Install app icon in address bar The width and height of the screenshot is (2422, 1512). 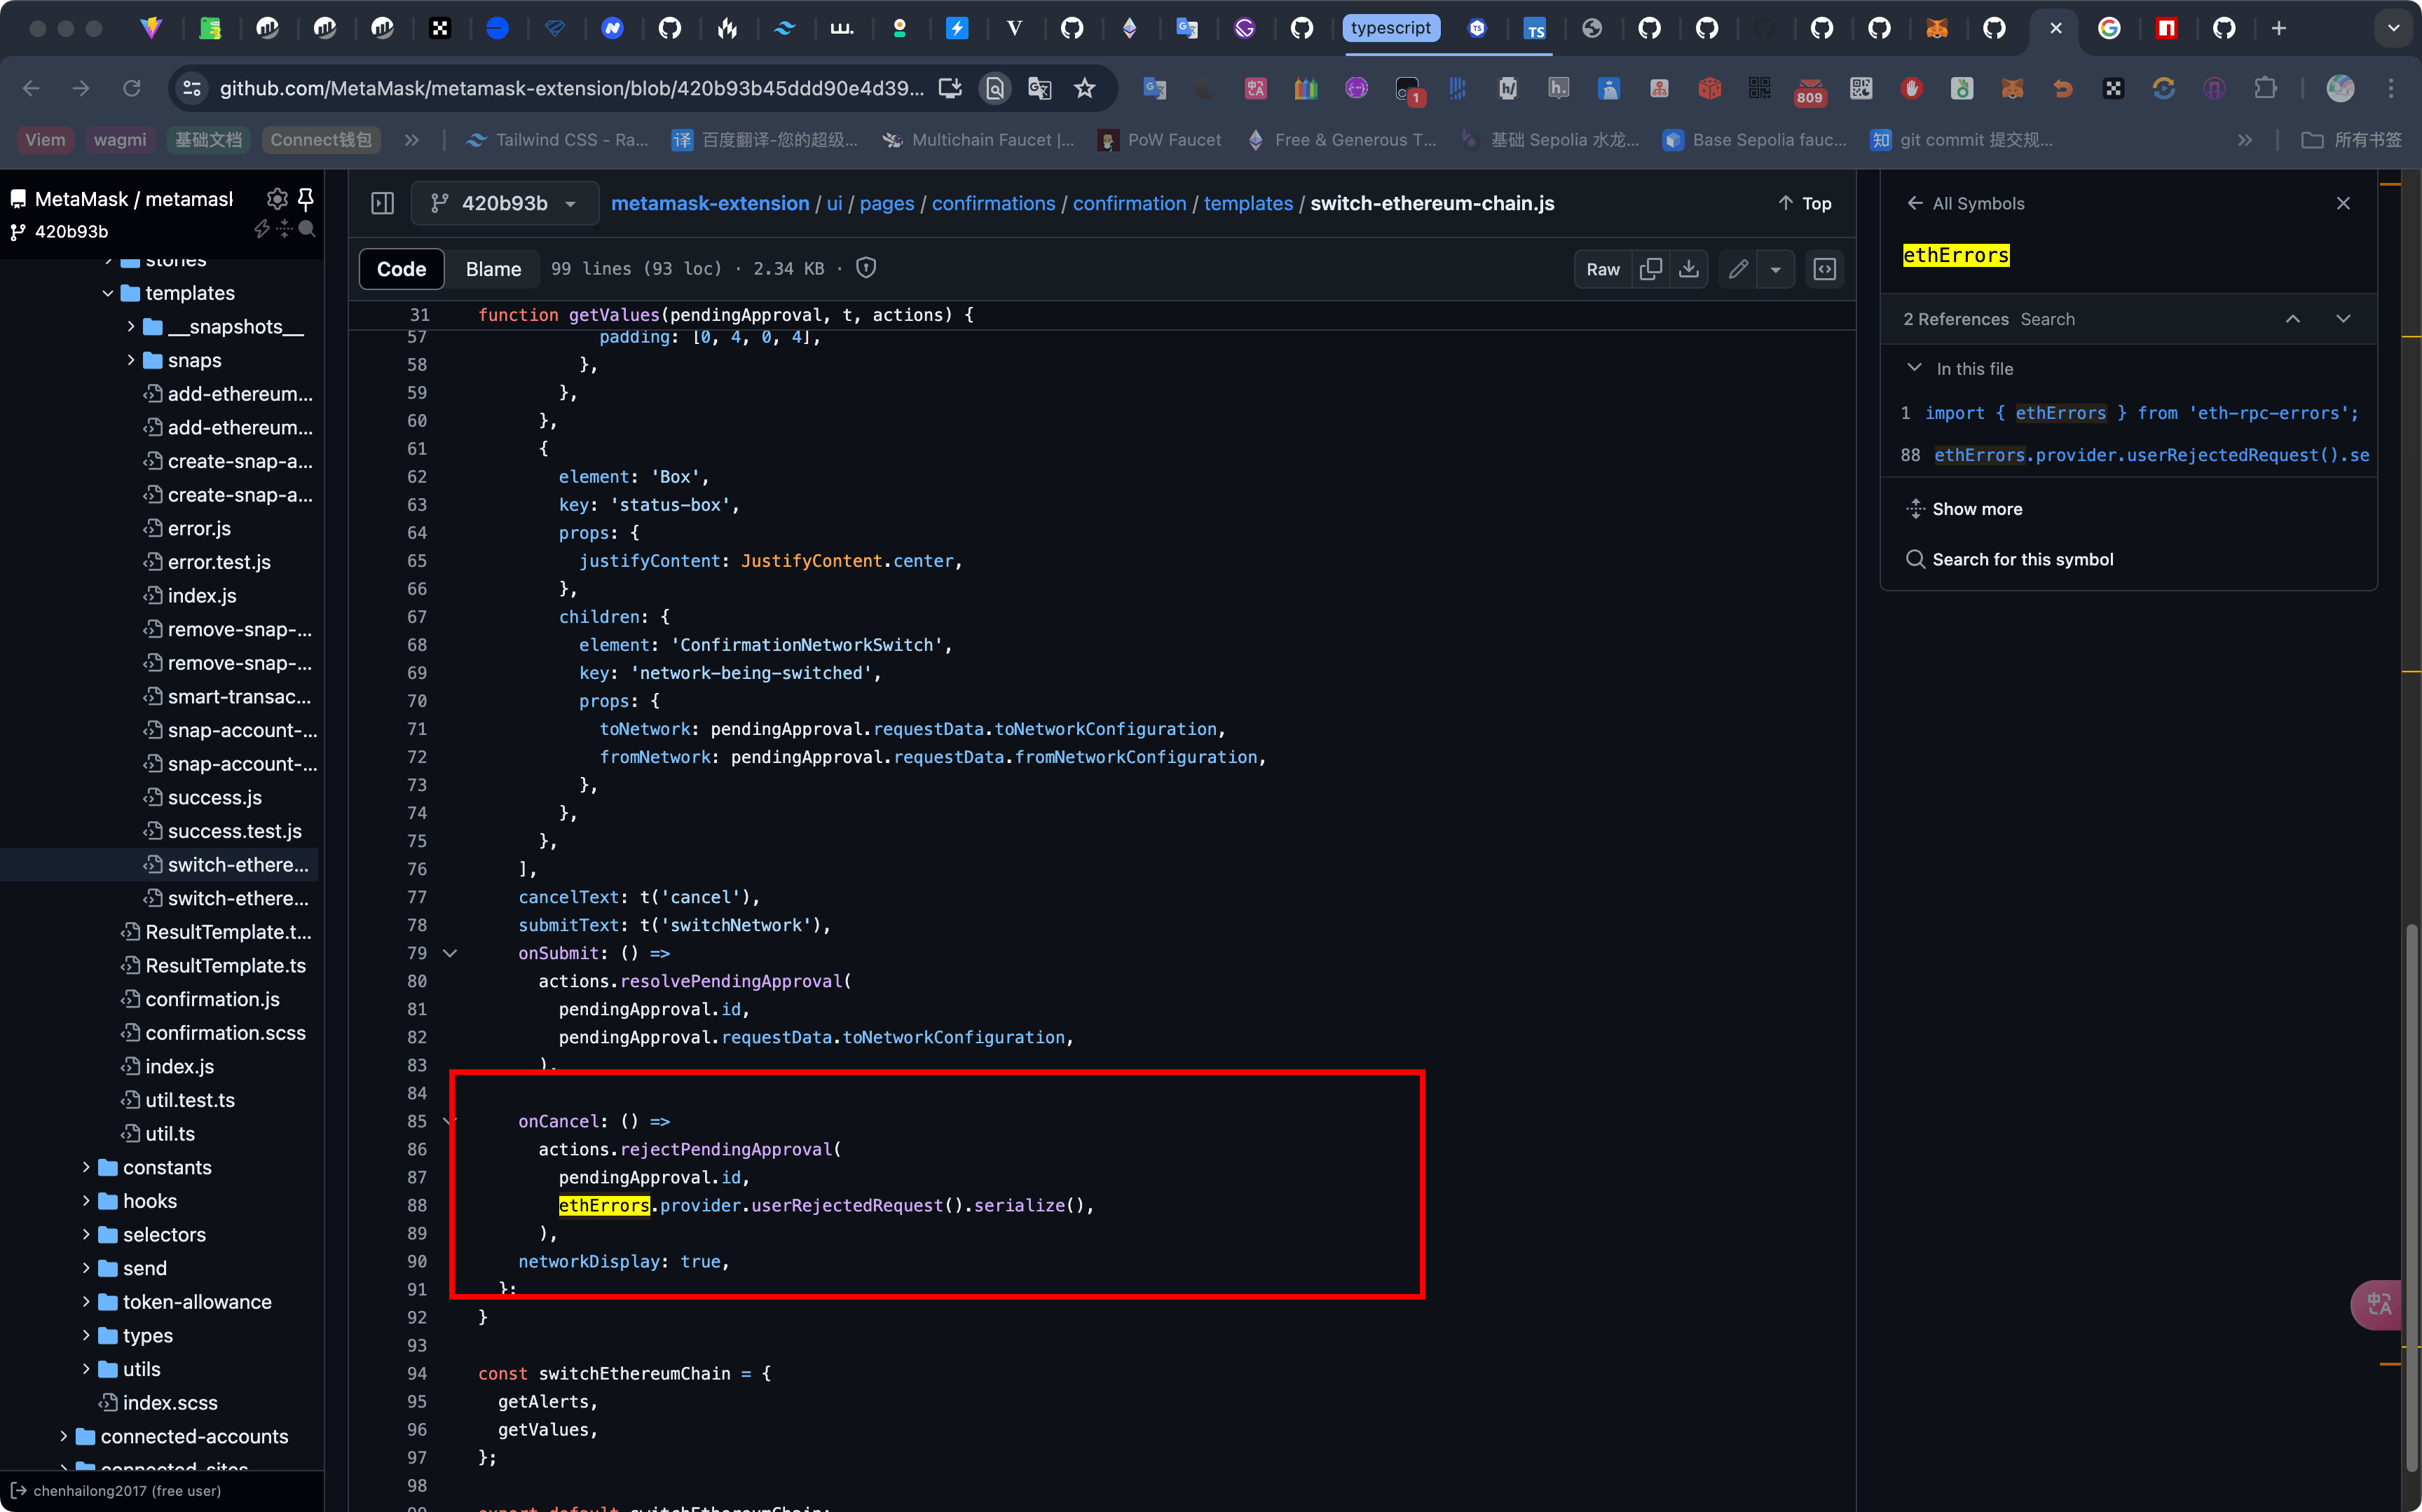click(949, 88)
